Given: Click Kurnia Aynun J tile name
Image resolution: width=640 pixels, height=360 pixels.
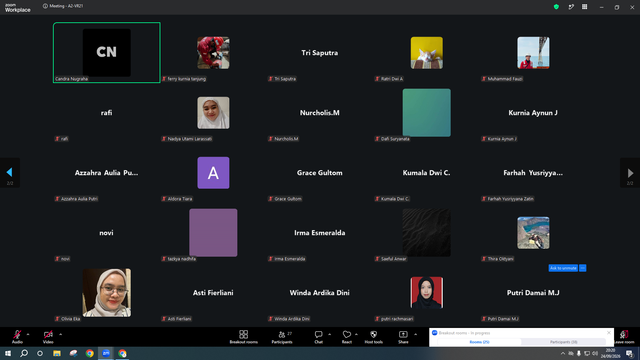Looking at the screenshot, I should 533,113.
